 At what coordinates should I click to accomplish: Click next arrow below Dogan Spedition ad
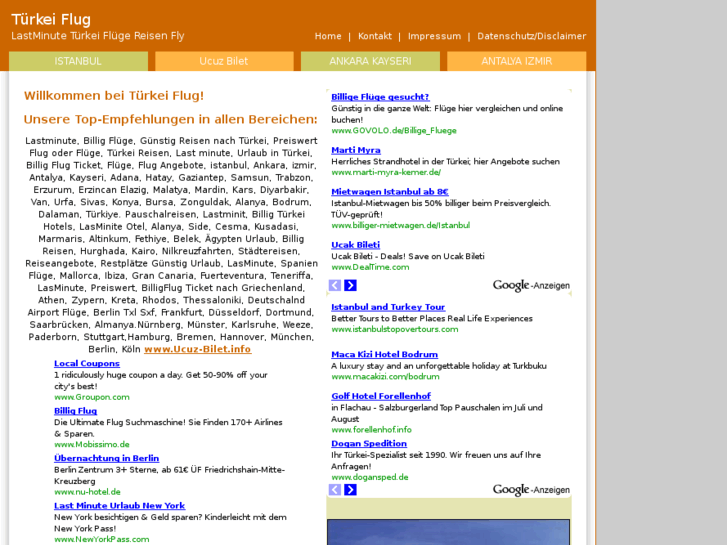(351, 489)
